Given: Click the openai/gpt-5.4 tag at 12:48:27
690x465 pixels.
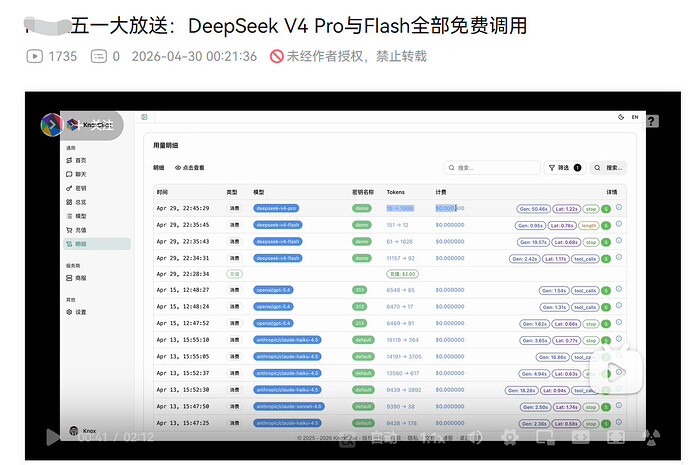Looking at the screenshot, I should pos(273,290).
